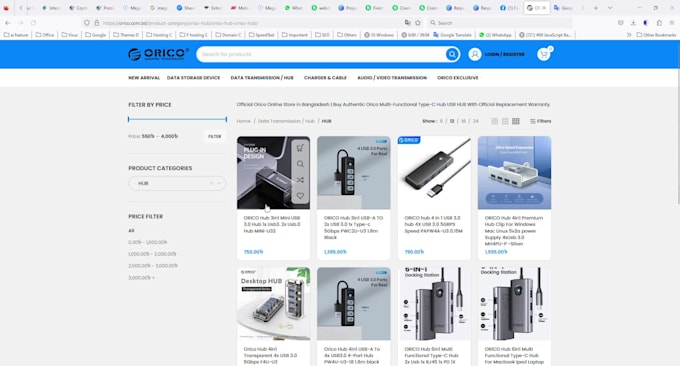Open the Premium Hub Clip Silver product image
Screen dimensions: 680x366
pyautogui.click(x=514, y=173)
